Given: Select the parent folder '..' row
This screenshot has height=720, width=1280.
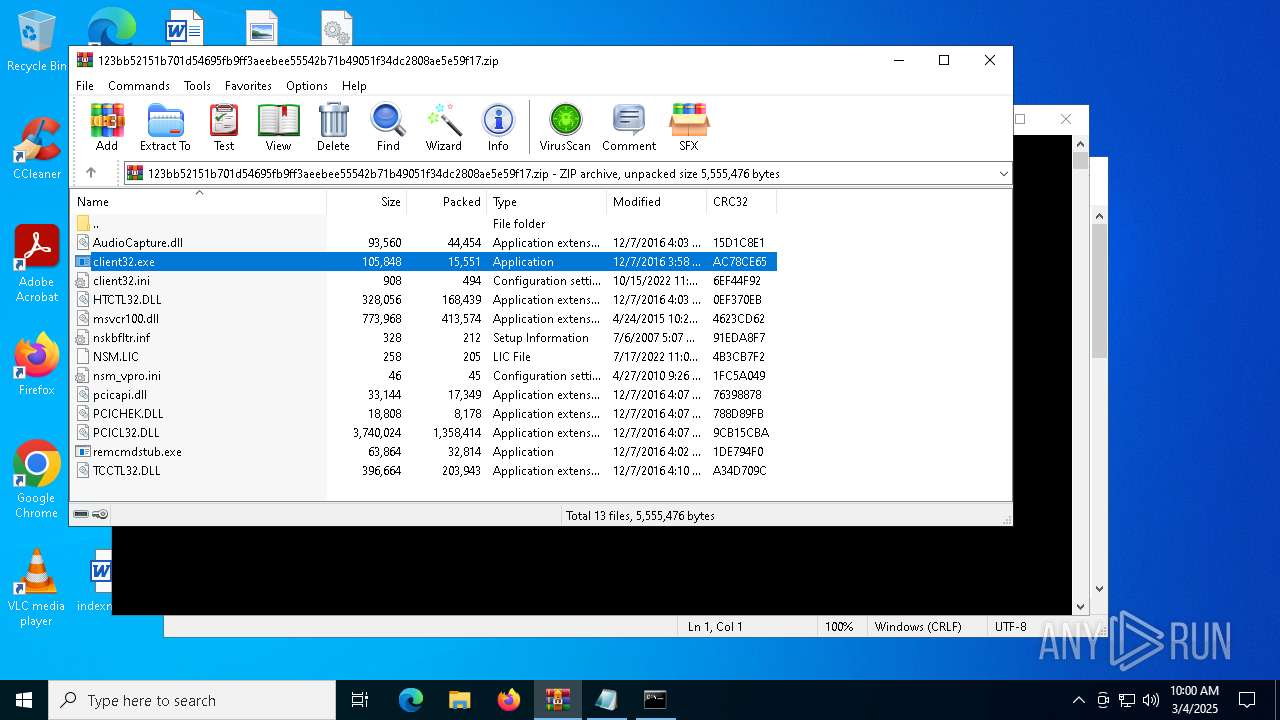Looking at the screenshot, I should coord(424,224).
